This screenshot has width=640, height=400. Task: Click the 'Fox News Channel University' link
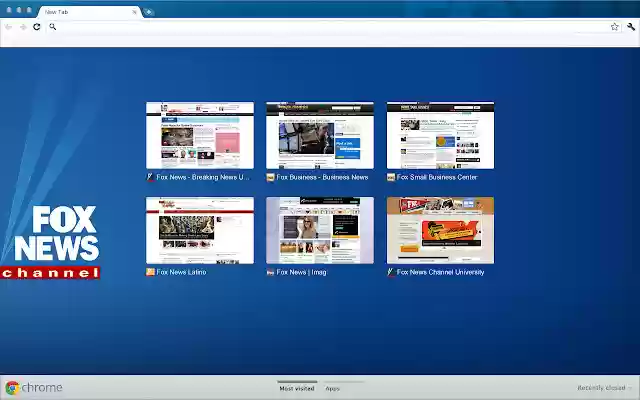[440, 272]
